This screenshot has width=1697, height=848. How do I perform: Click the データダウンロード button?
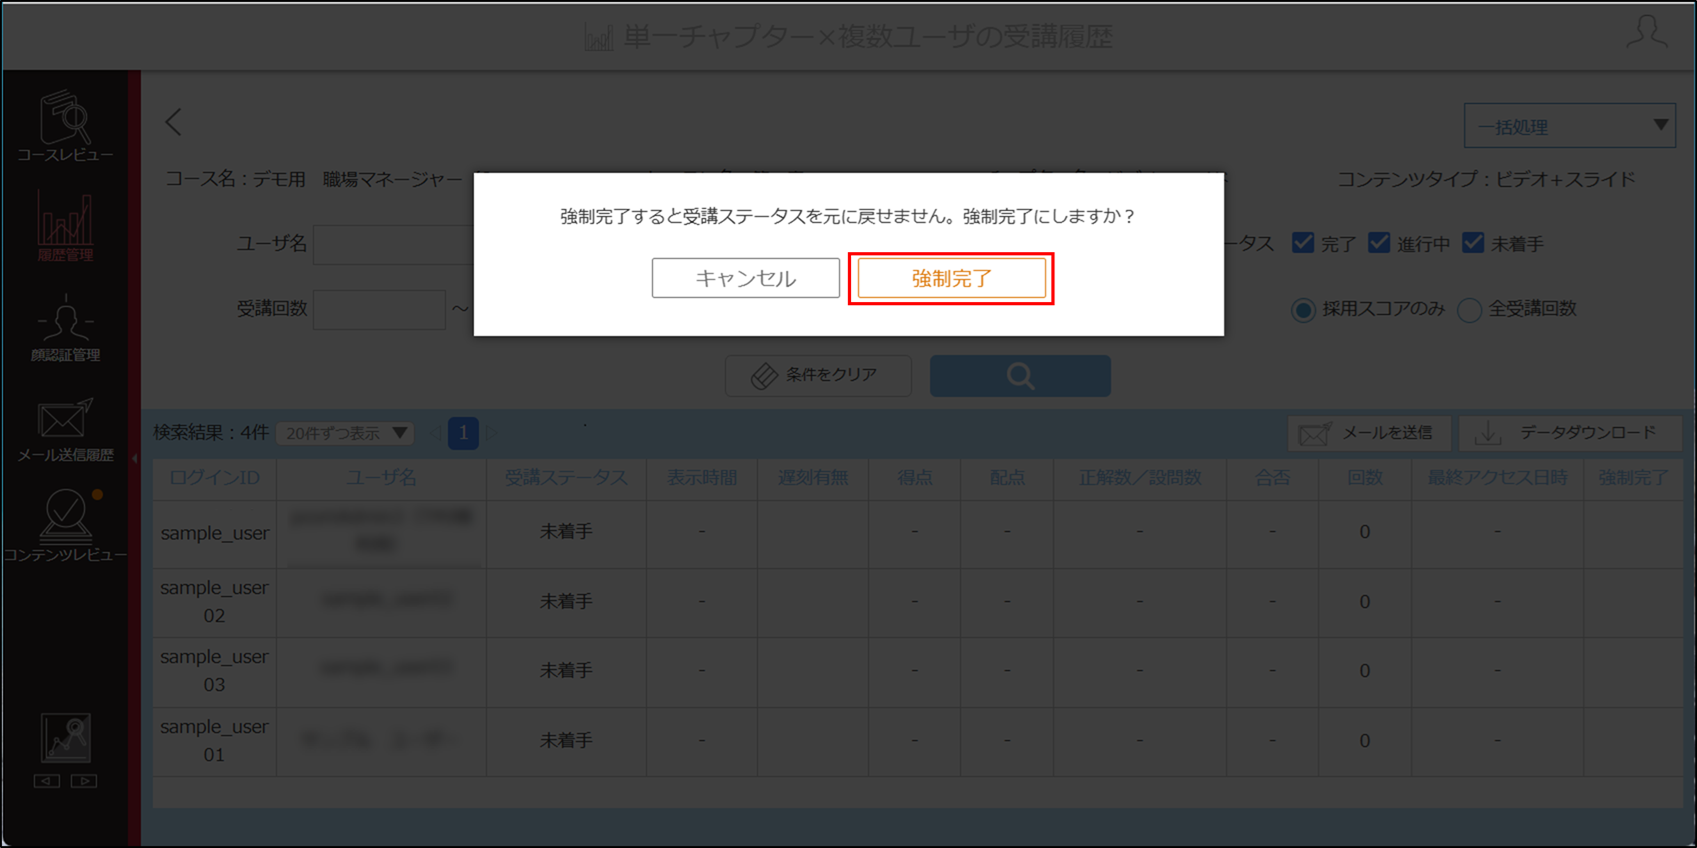1571,433
